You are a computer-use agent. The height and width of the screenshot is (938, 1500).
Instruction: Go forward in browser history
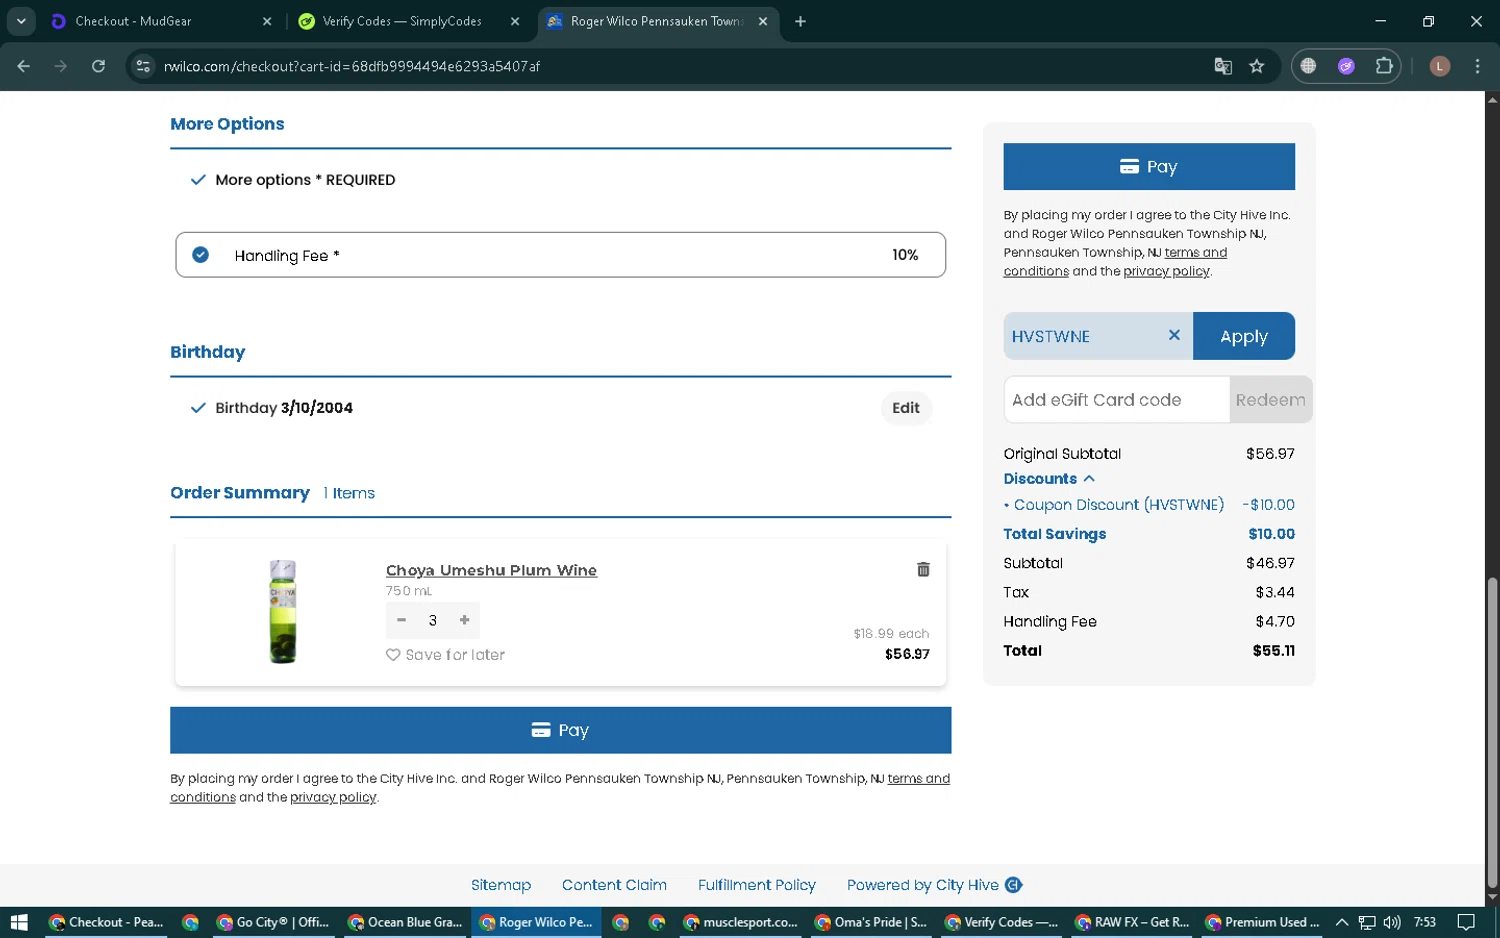click(x=61, y=66)
